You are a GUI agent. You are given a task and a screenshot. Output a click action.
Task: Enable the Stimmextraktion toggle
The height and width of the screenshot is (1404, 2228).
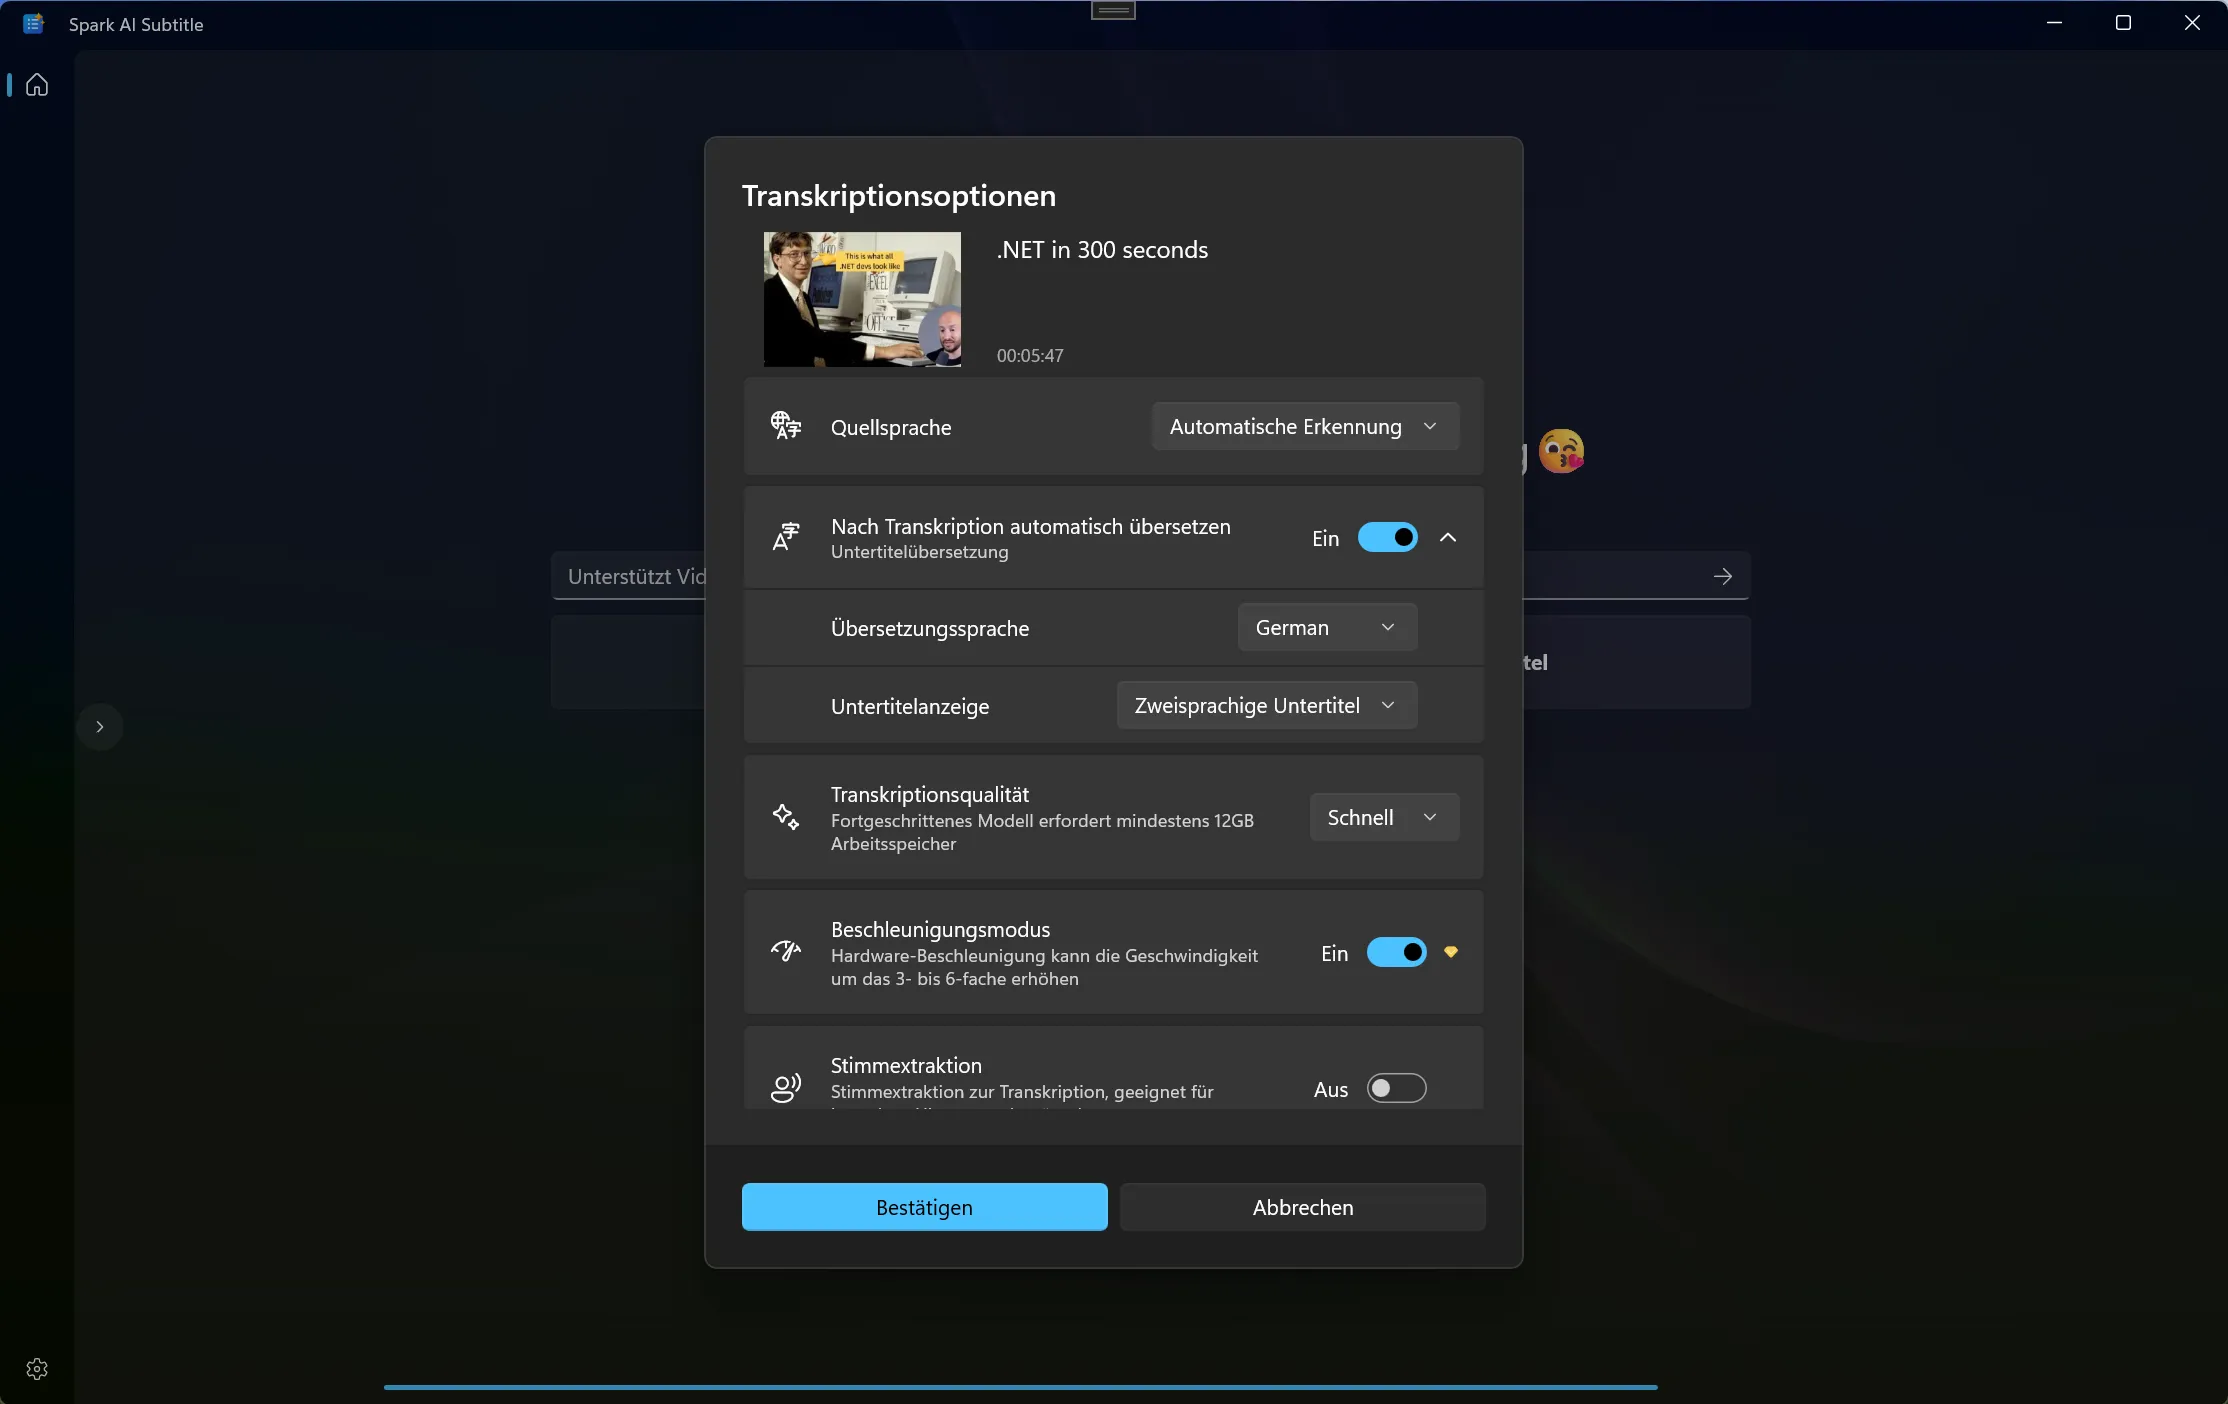pos(1396,1088)
